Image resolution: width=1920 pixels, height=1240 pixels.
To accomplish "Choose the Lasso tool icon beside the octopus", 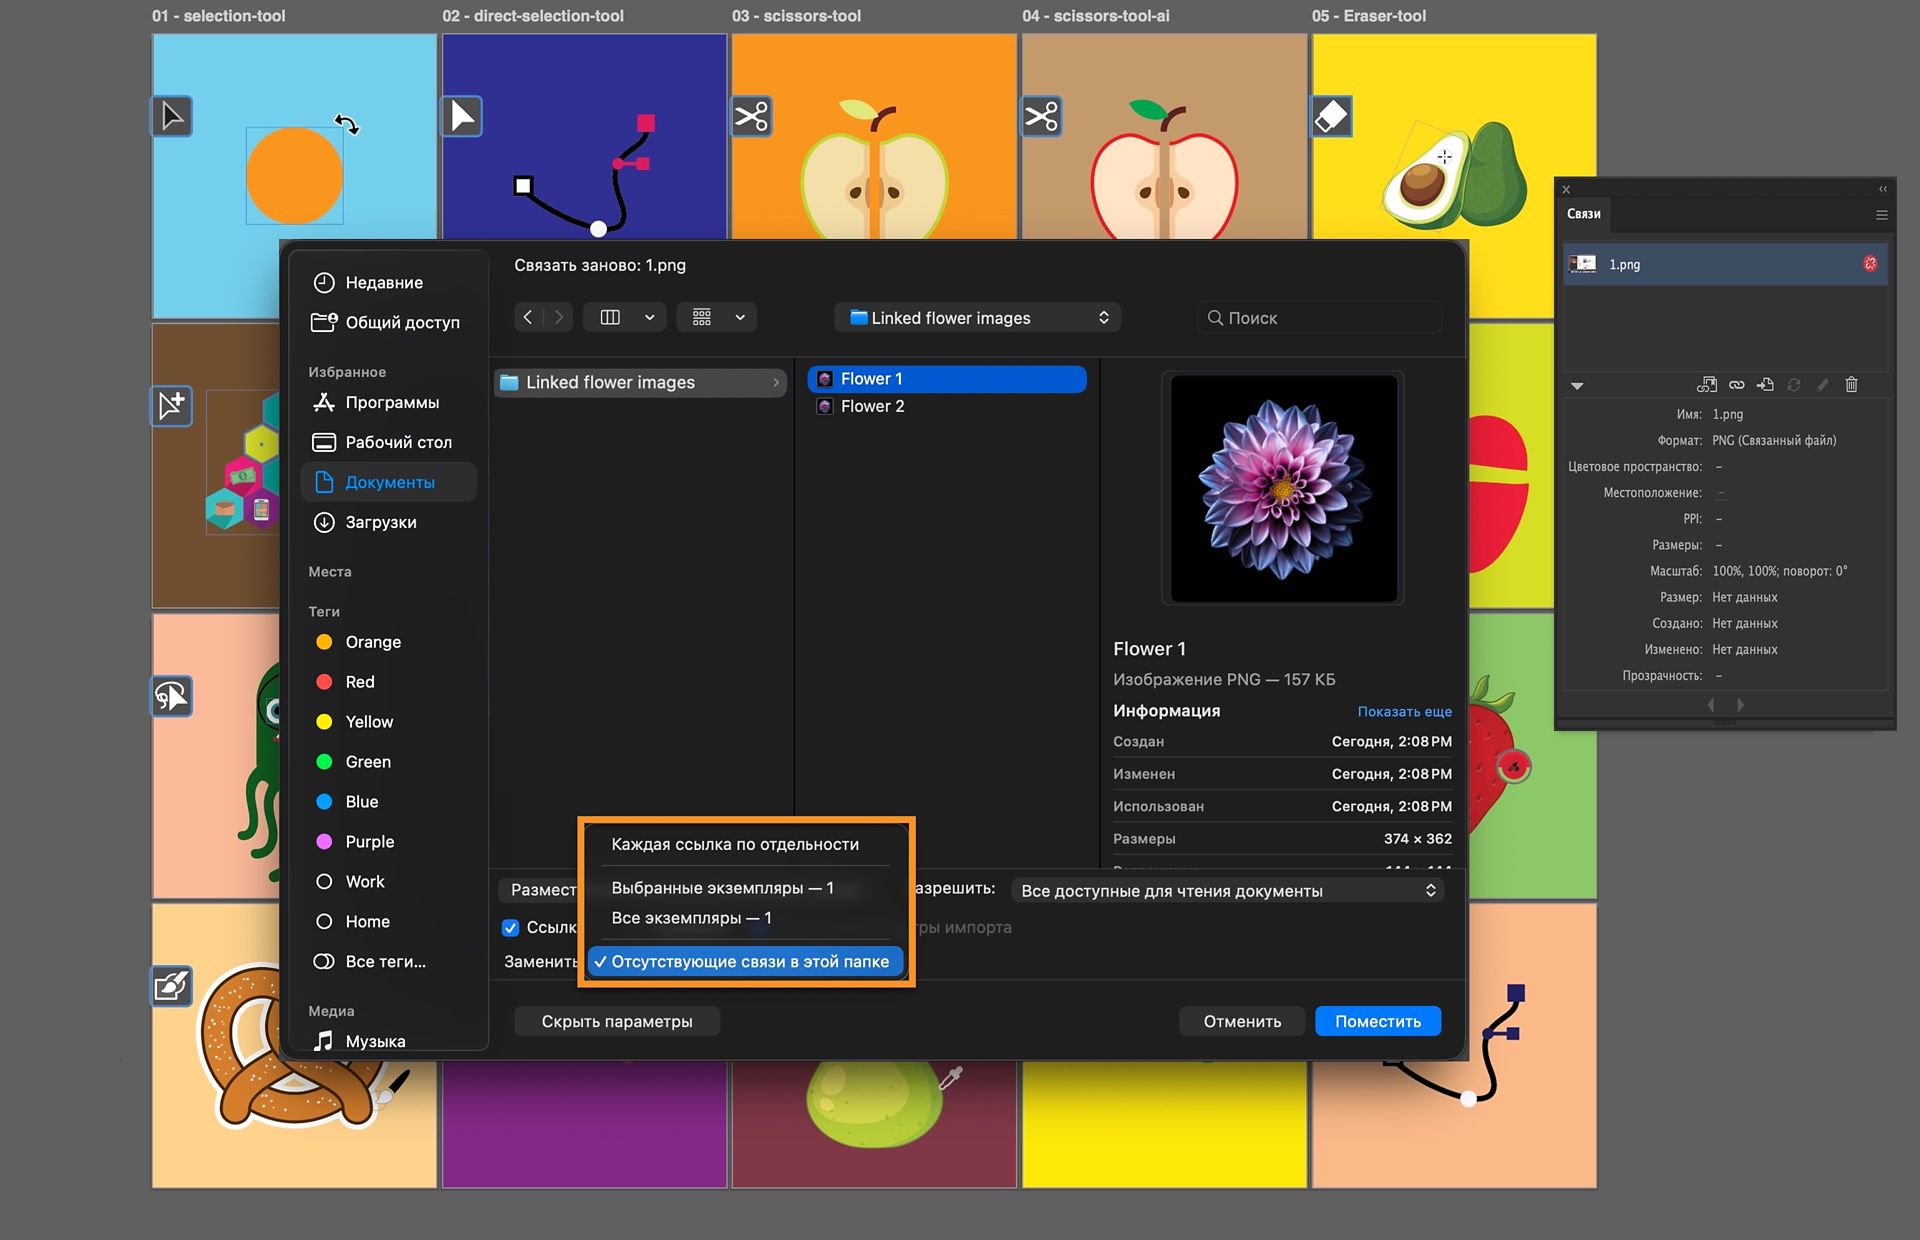I will coord(172,696).
